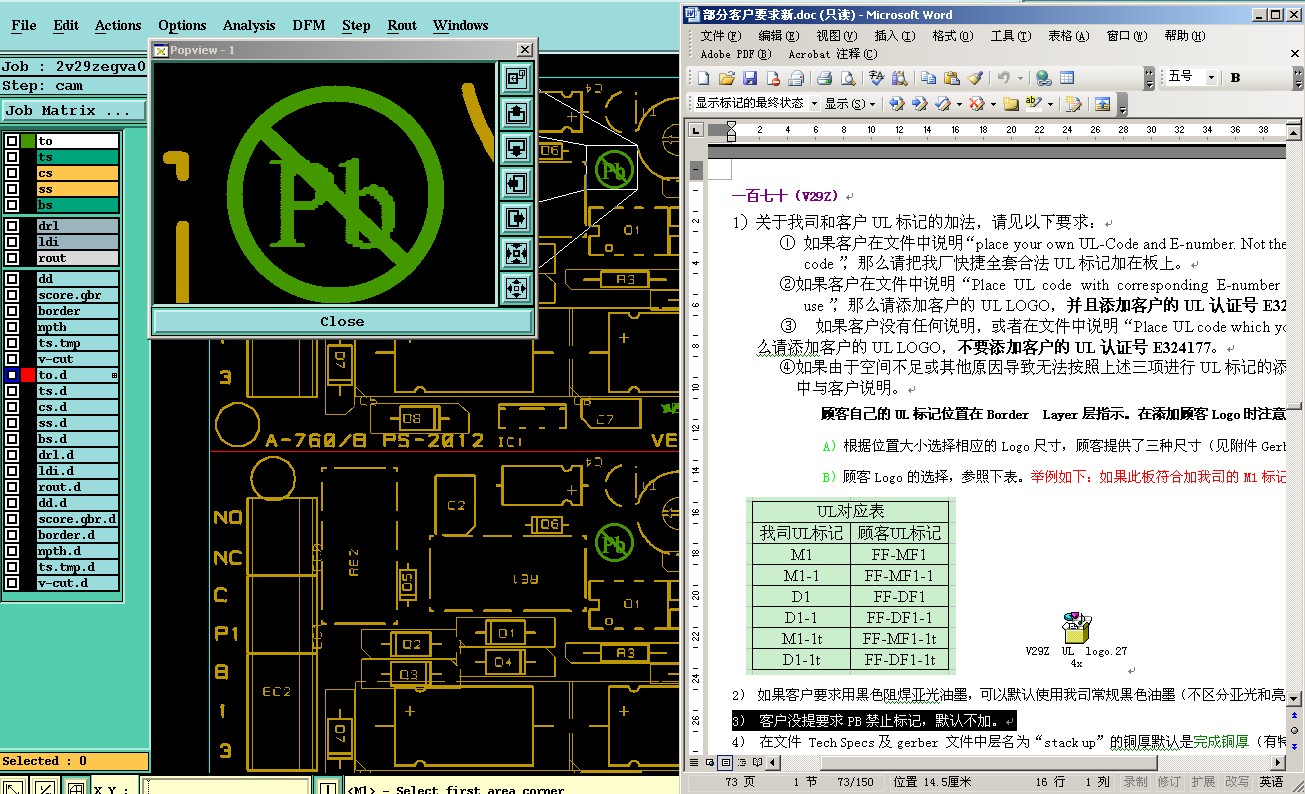This screenshot has height=794, width=1305.
Task: Click the Popview zoom in arrows icon
Action: 516,253
